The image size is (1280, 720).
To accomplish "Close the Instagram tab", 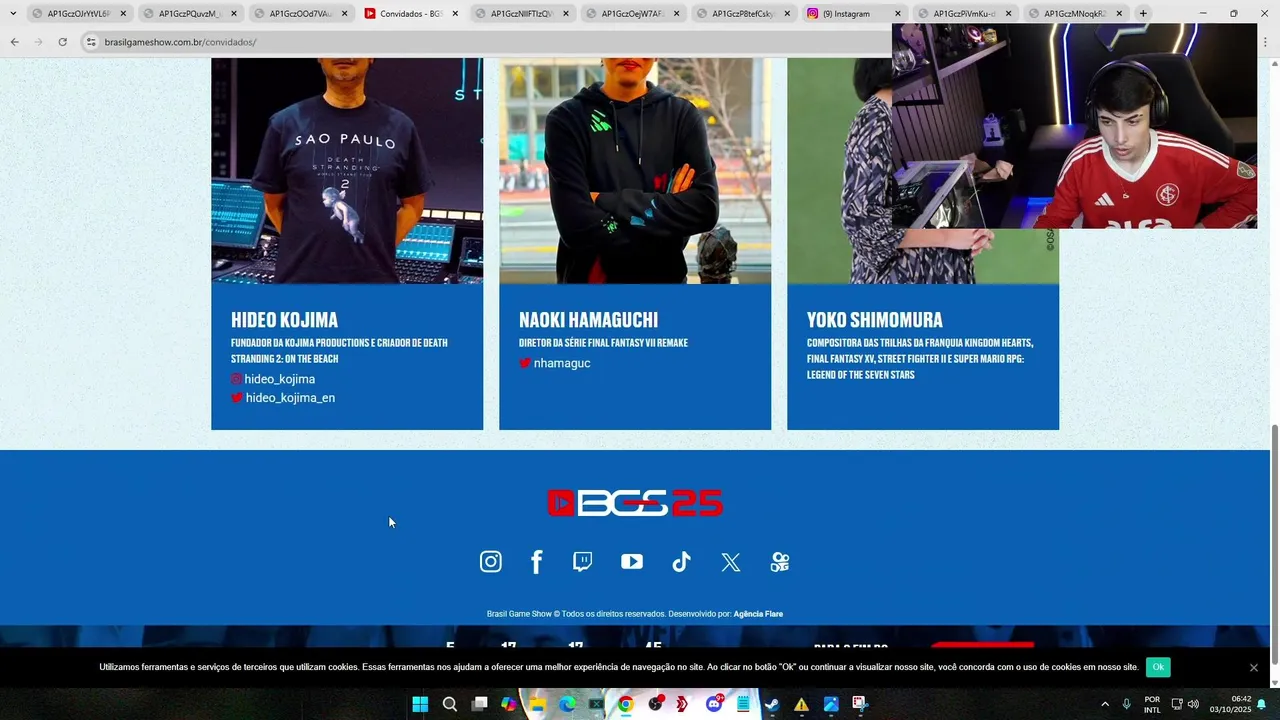I will point(897,14).
